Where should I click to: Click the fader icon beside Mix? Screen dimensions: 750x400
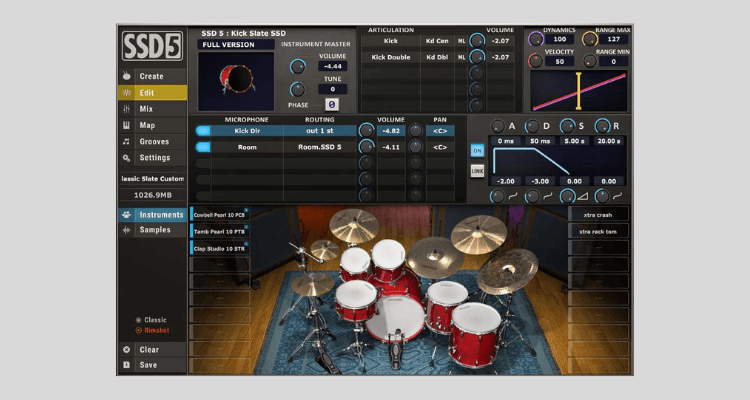126,109
